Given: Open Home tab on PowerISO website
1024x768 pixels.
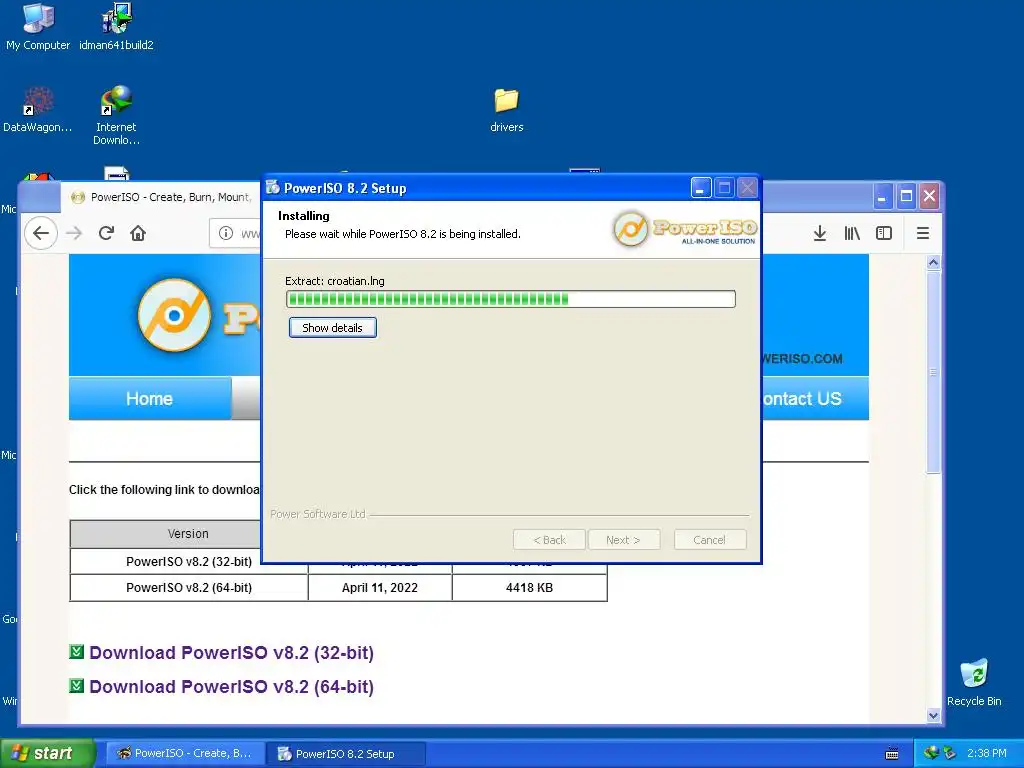Looking at the screenshot, I should pyautogui.click(x=150, y=398).
